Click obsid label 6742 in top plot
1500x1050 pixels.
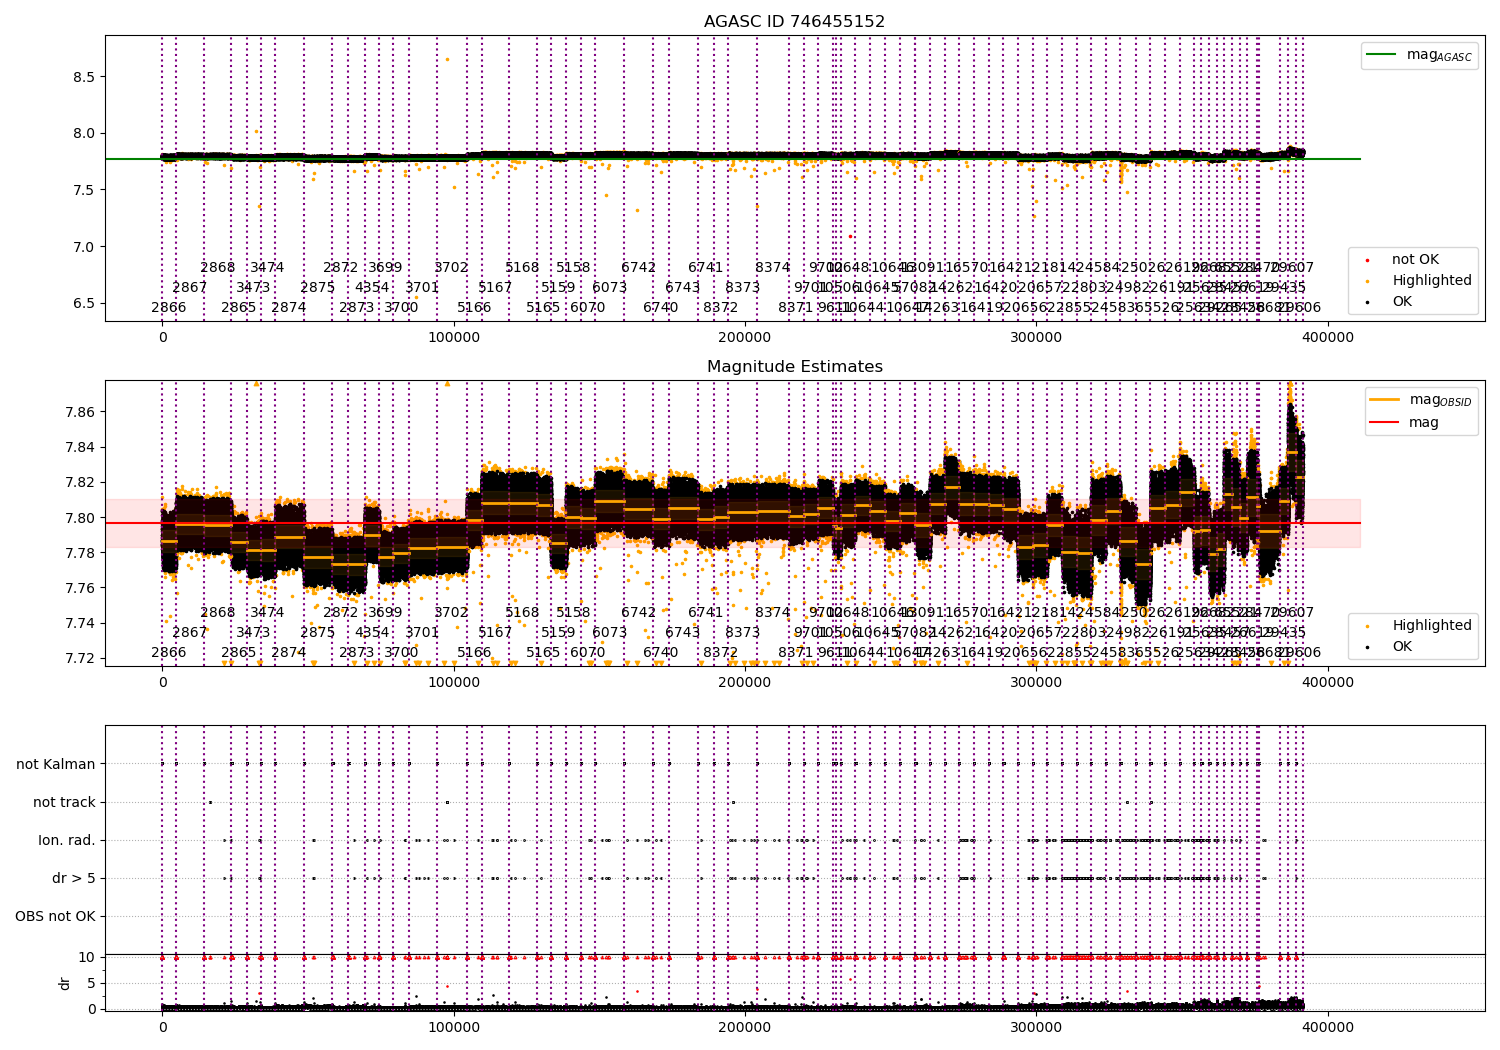coord(639,267)
